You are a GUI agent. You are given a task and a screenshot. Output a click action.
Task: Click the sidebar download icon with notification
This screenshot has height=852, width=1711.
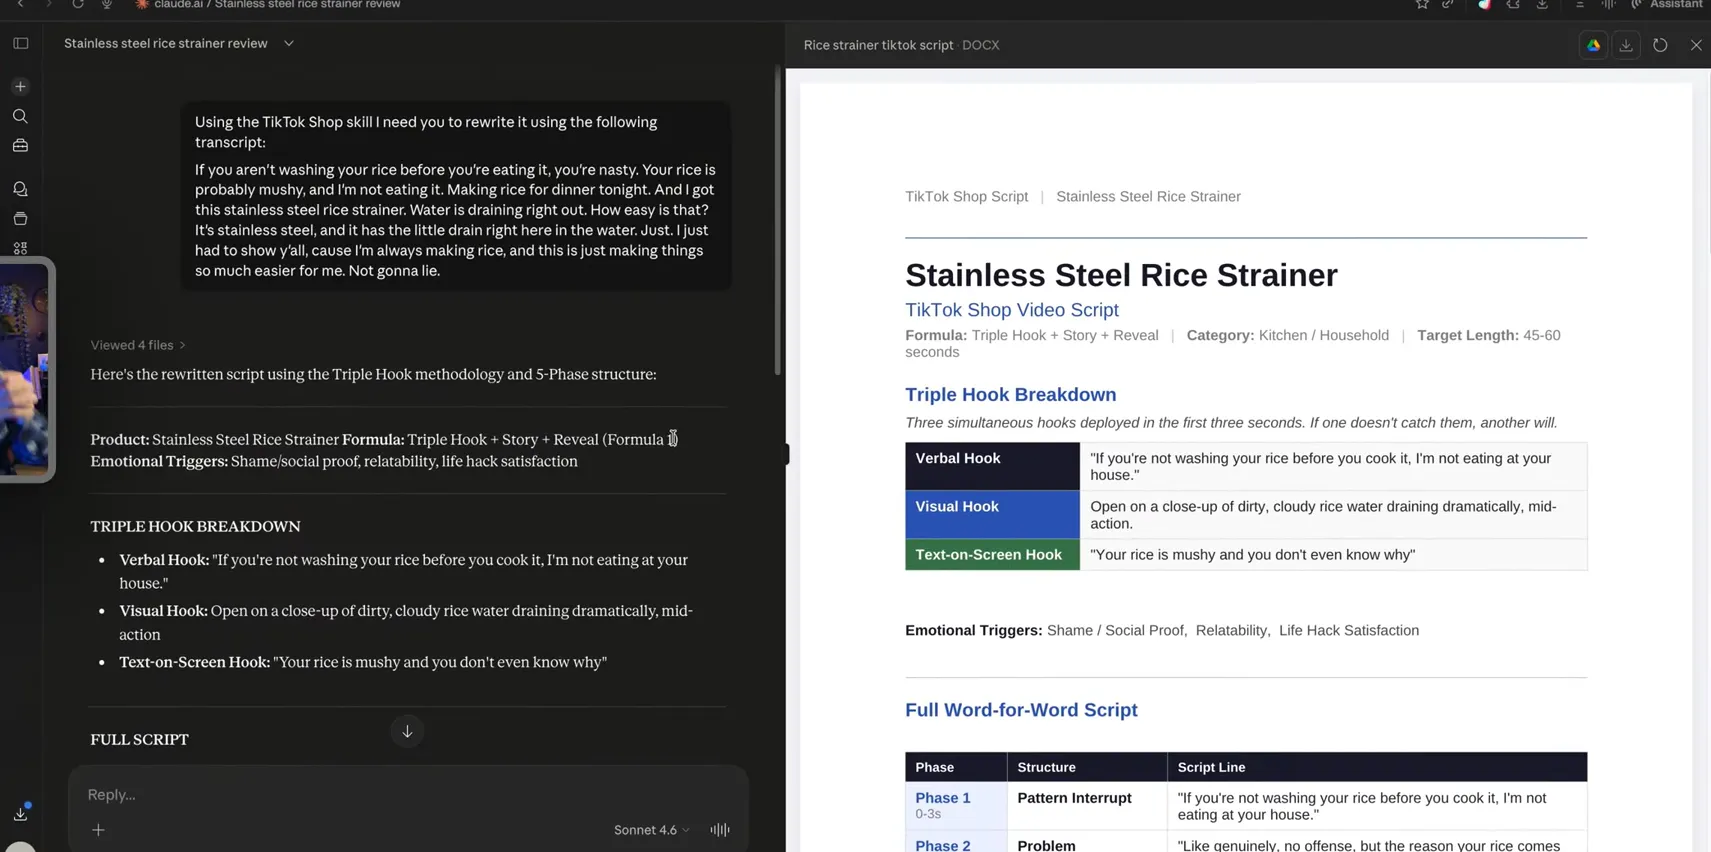pos(21,813)
